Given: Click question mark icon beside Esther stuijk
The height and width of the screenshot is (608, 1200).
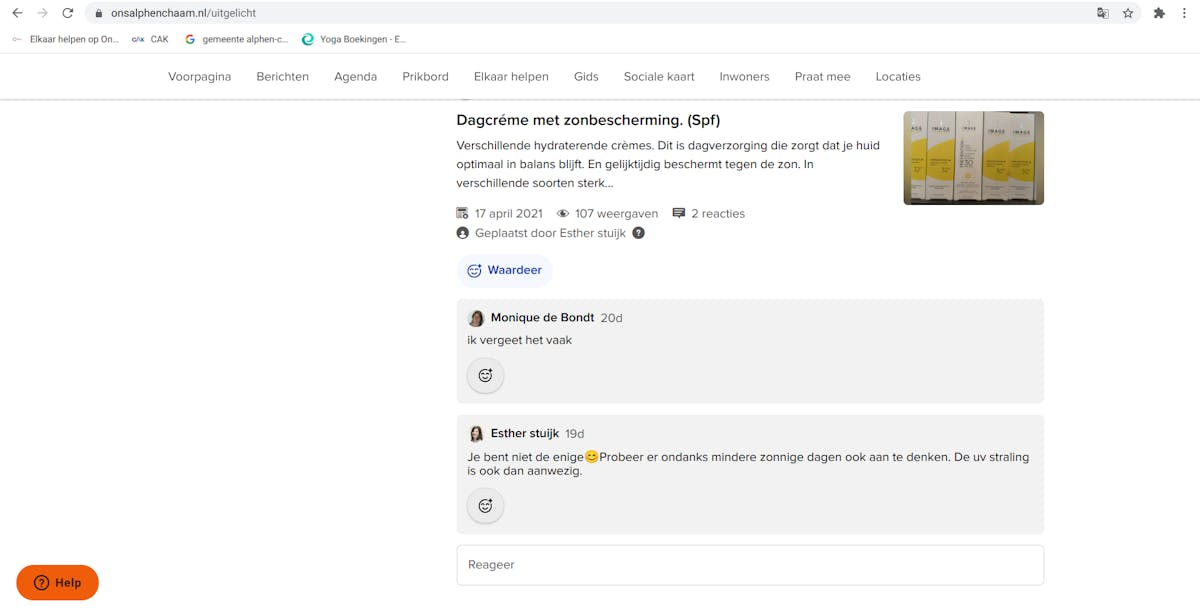Looking at the screenshot, I should click(x=638, y=233).
